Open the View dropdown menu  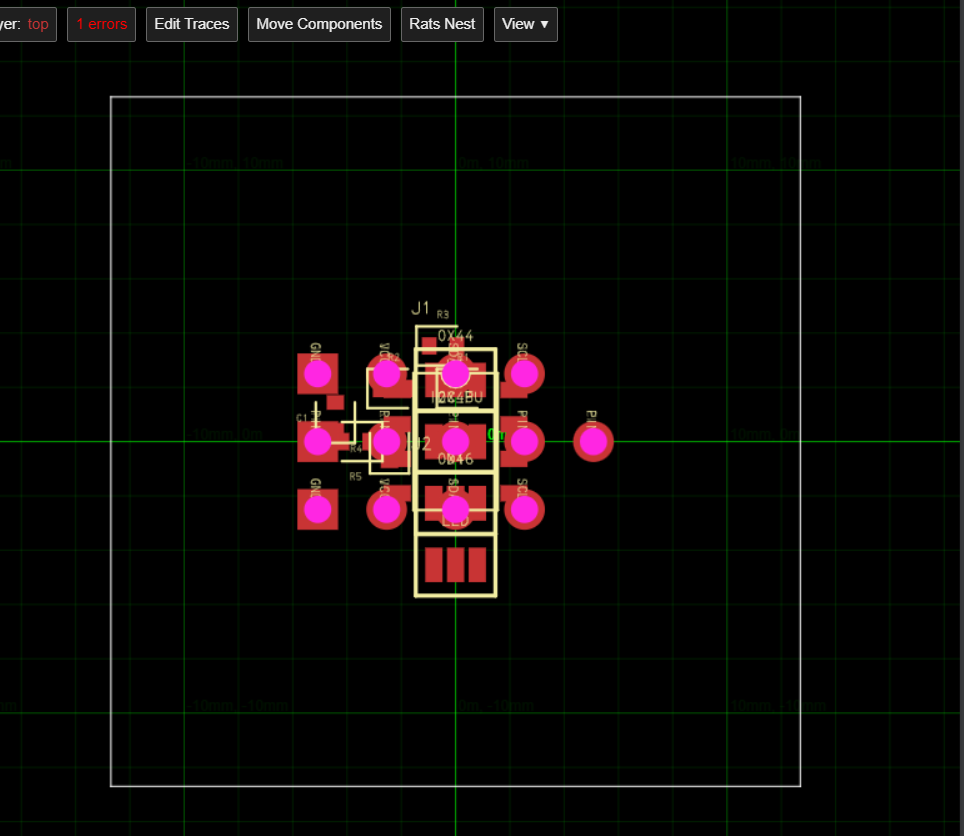526,25
